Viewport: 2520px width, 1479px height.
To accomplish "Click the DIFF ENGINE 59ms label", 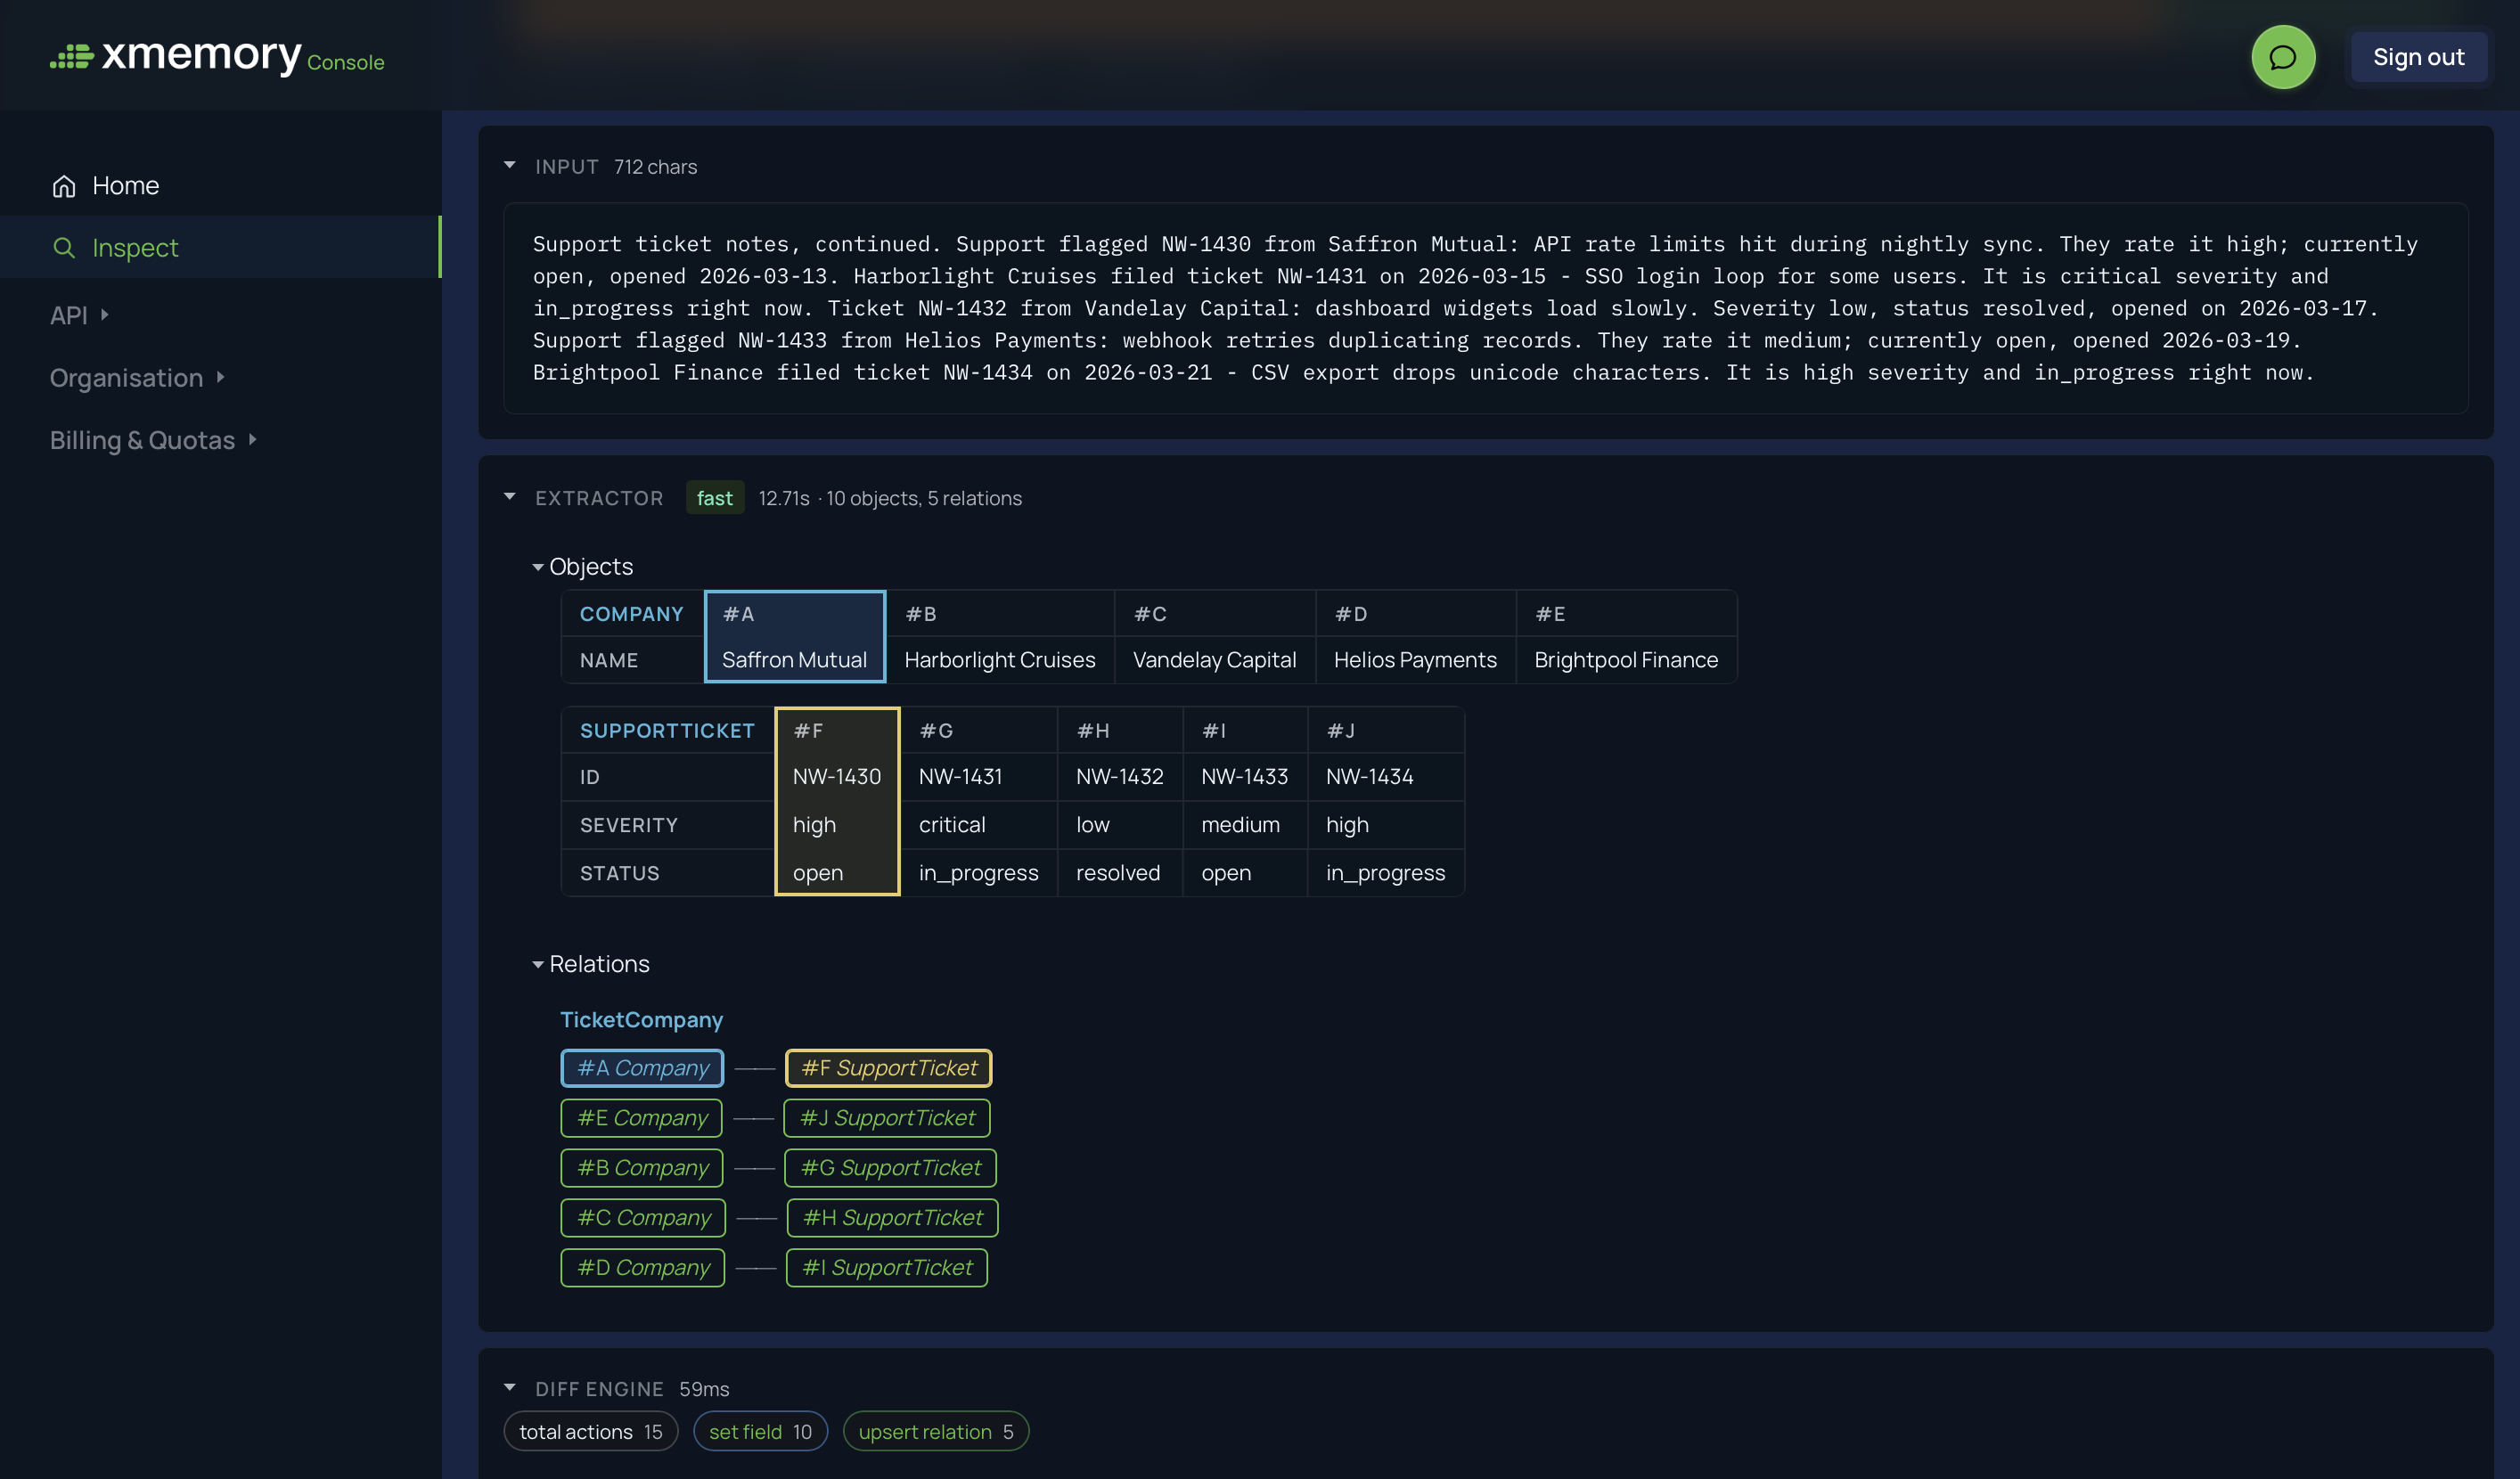I will [x=631, y=1389].
